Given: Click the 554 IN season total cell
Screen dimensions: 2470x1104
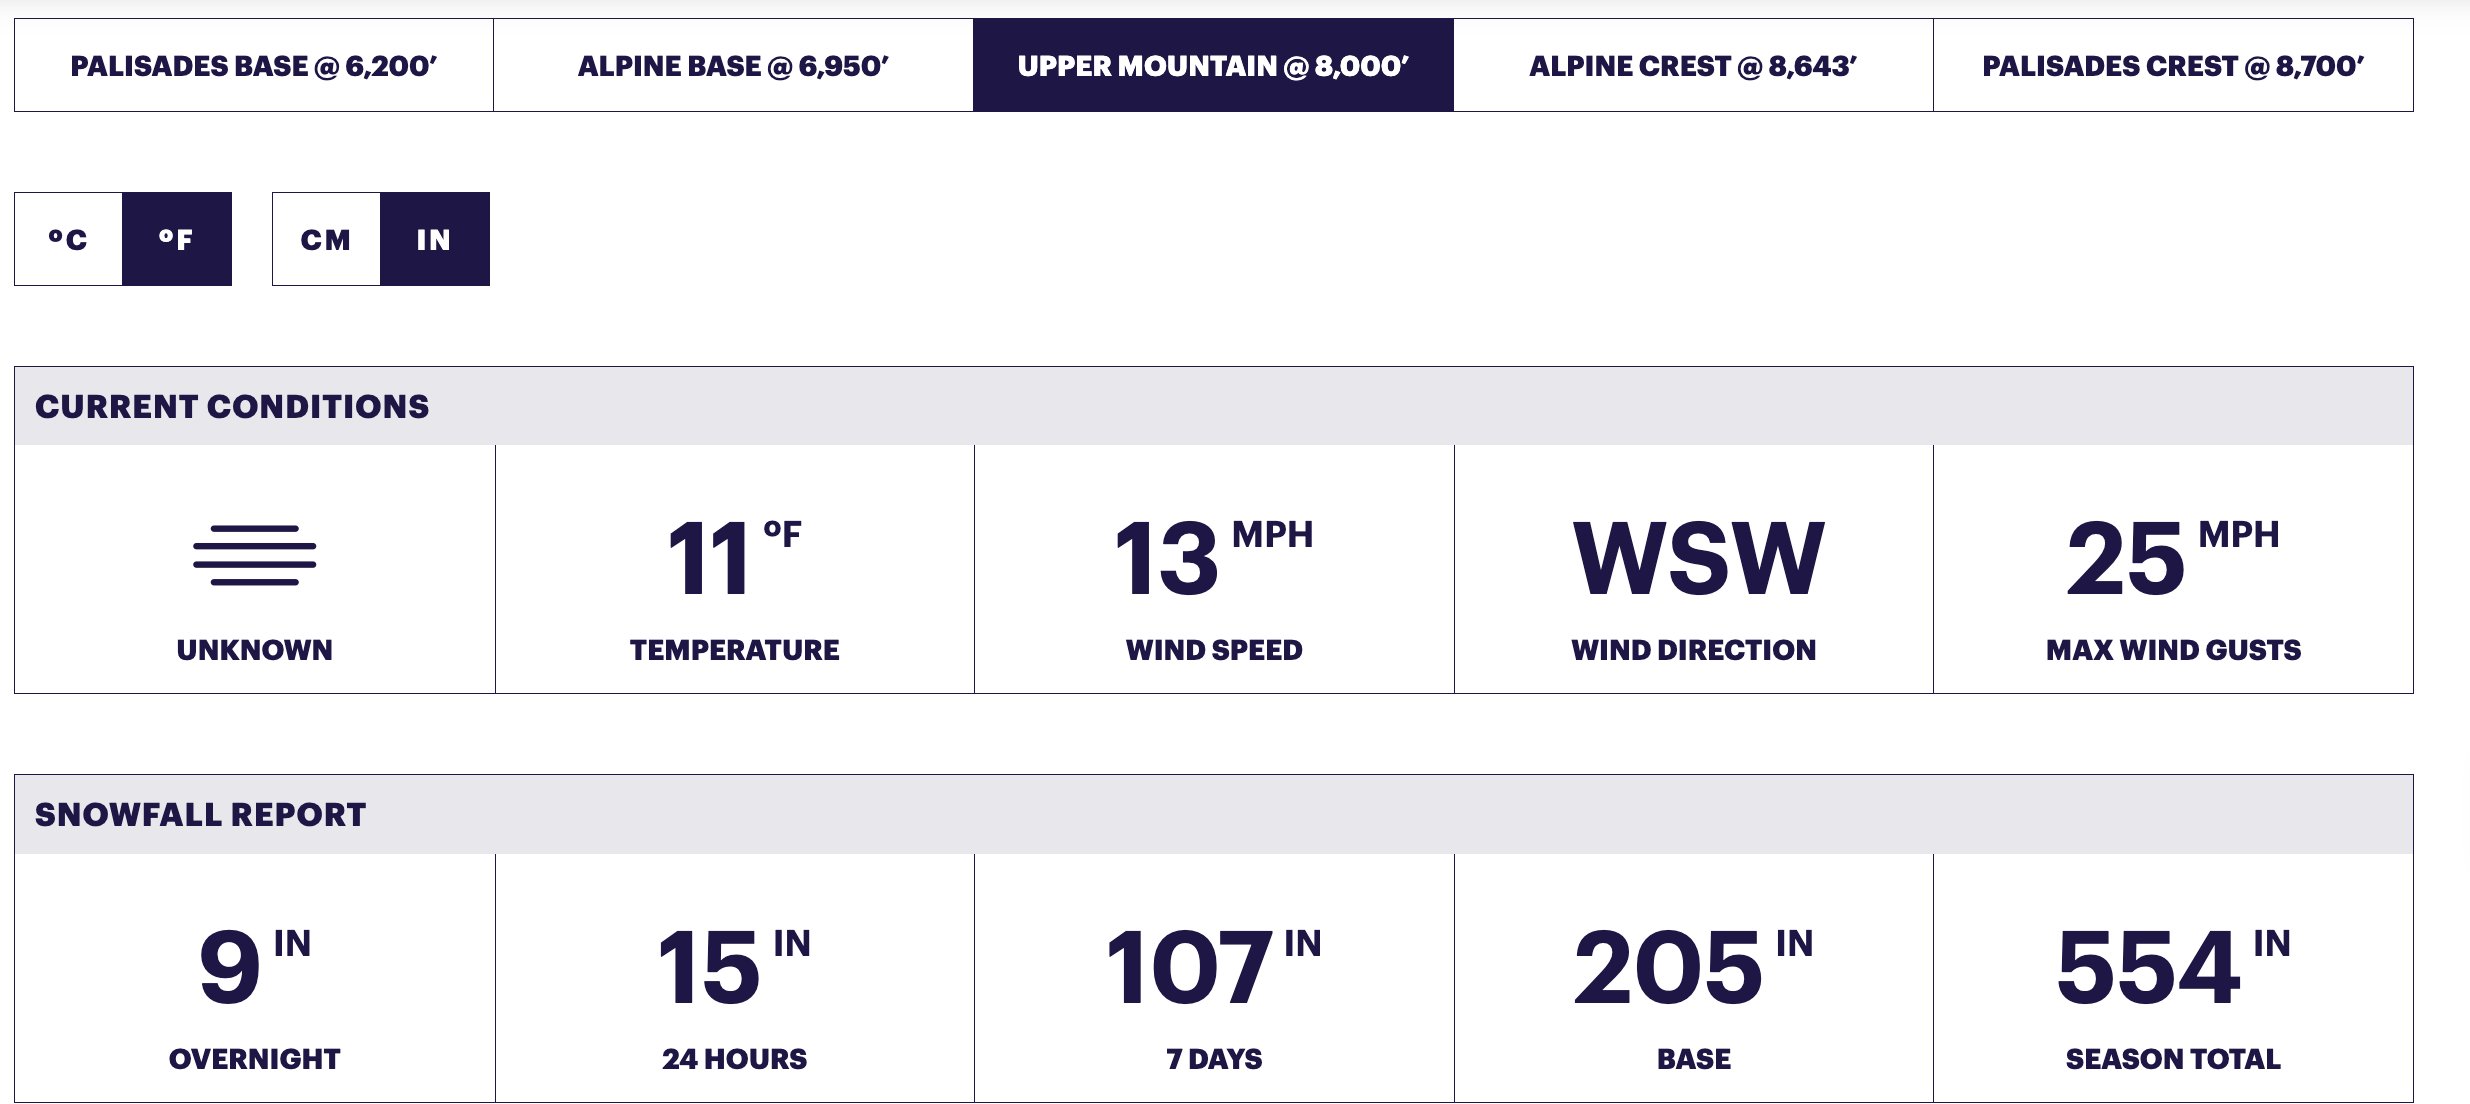Looking at the screenshot, I should [2173, 978].
